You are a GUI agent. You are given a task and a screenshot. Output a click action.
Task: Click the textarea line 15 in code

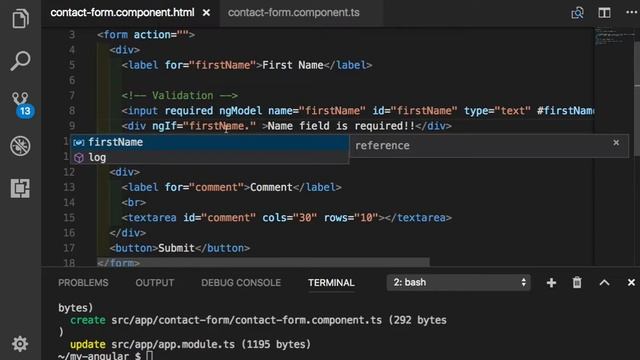287,218
